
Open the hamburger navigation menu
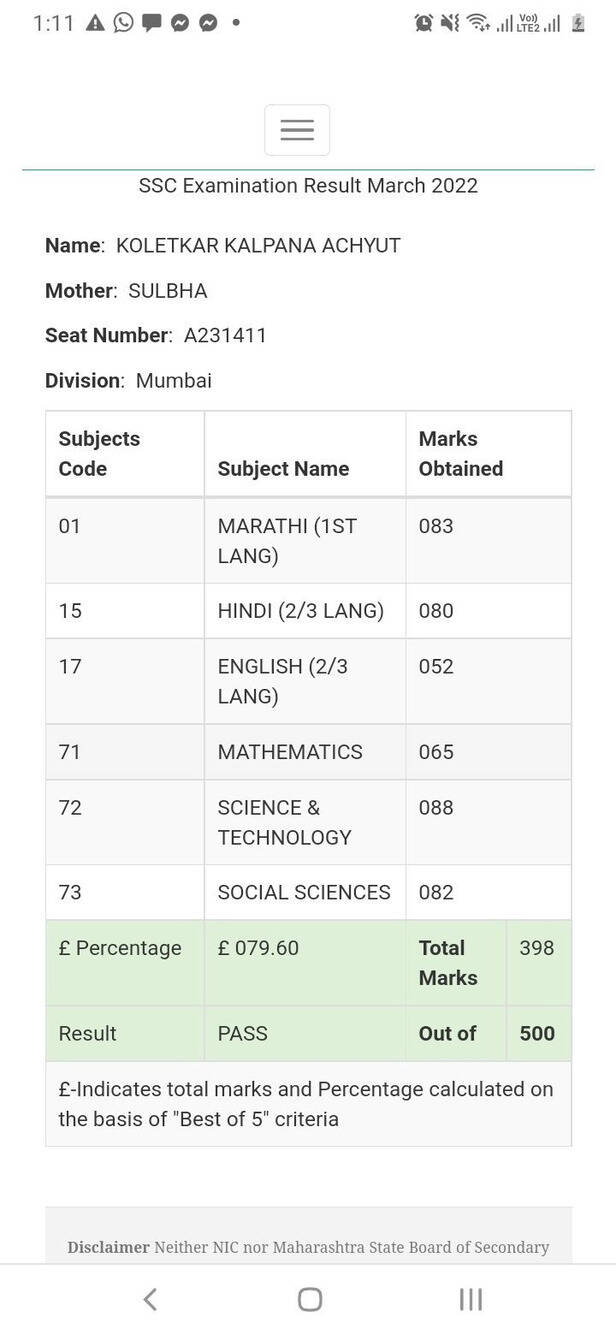point(297,129)
